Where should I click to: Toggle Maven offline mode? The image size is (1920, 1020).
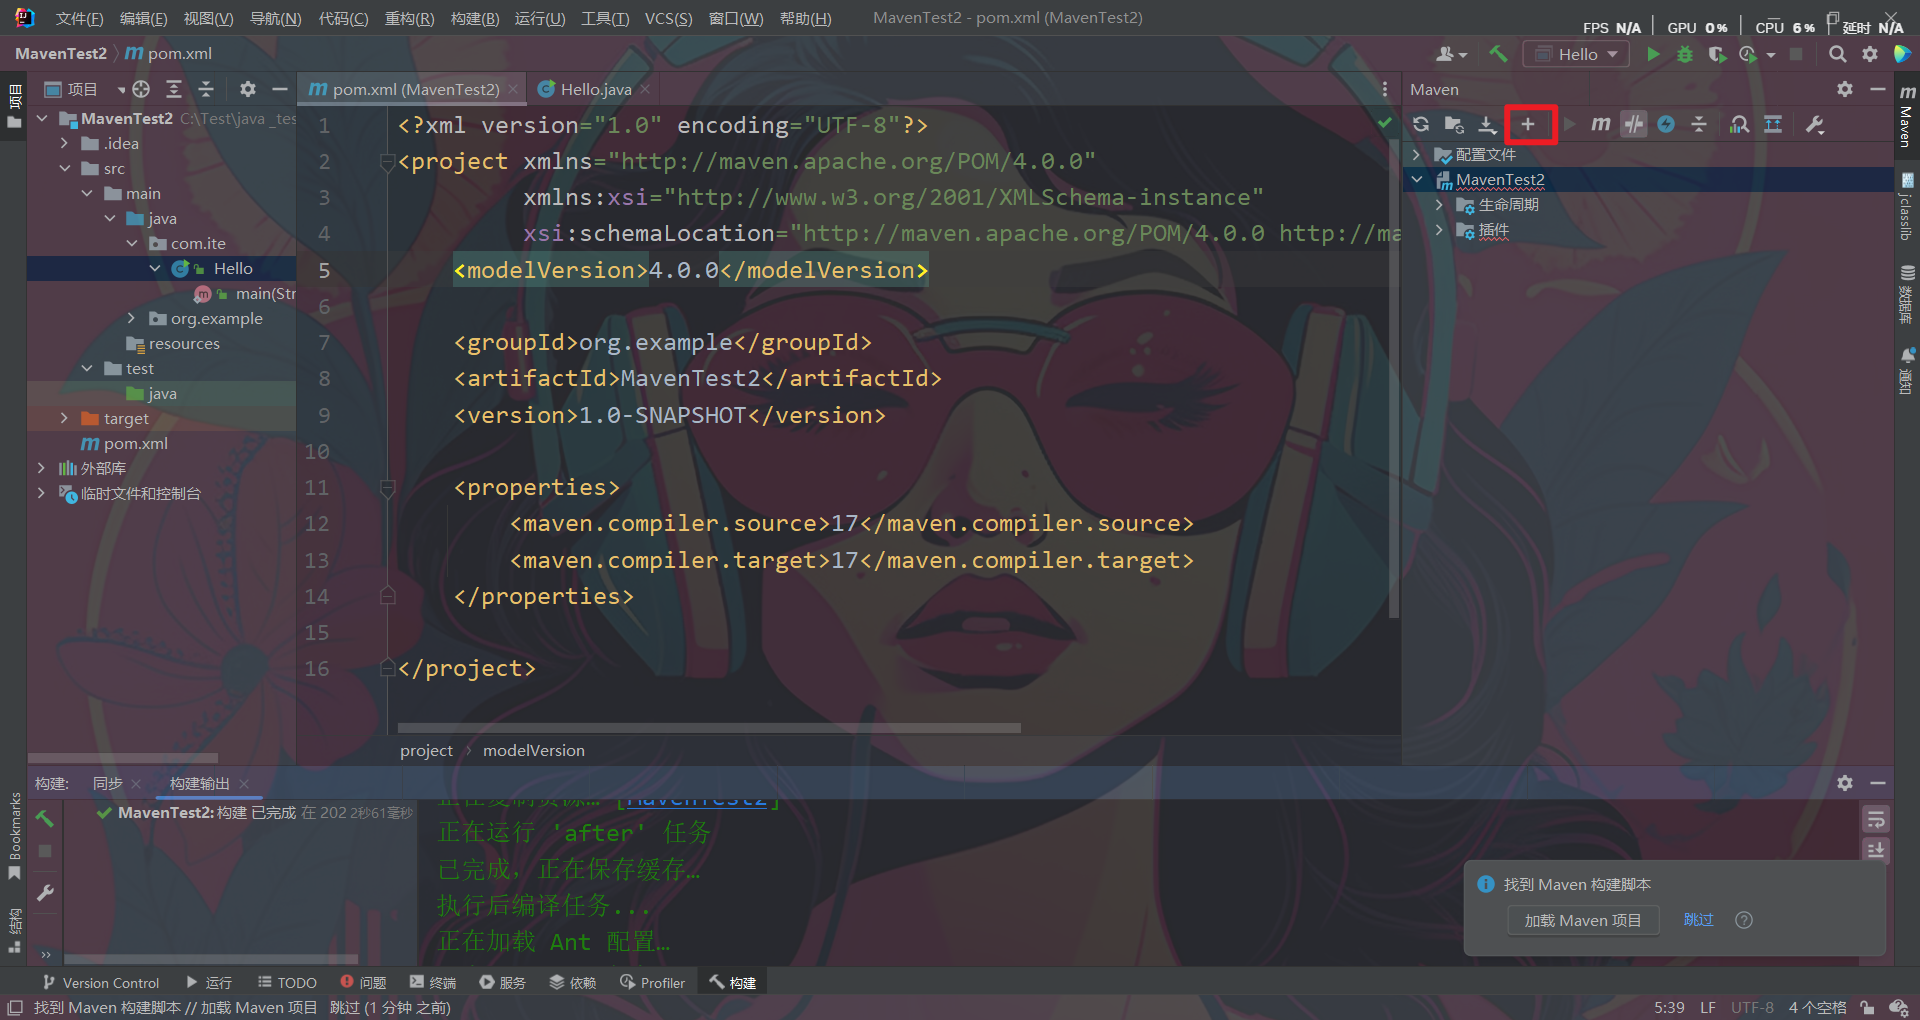pos(1634,124)
